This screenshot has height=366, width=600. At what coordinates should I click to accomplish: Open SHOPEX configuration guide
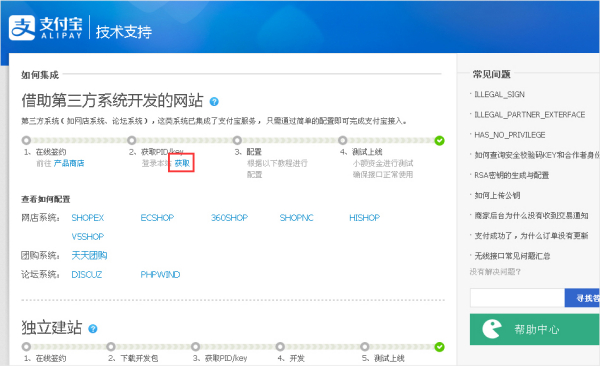click(x=88, y=218)
